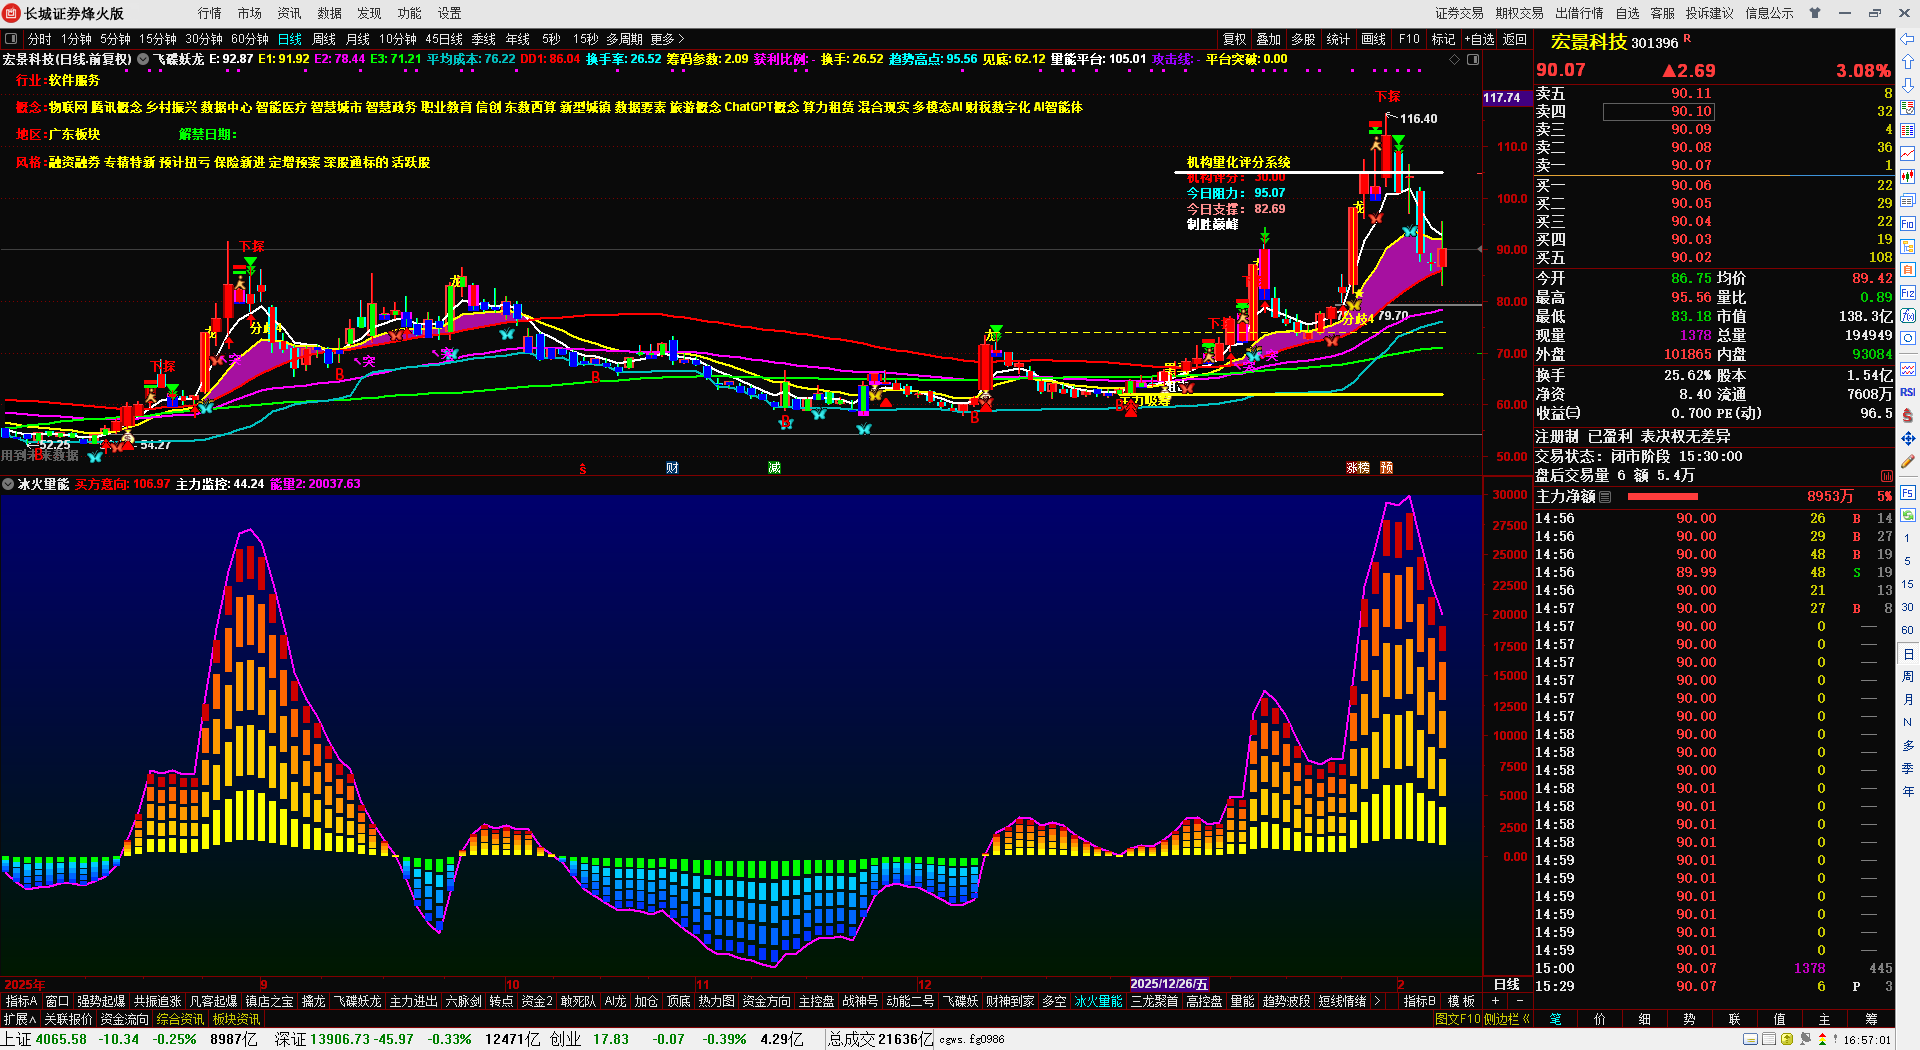Screen dimensions: 1920x1050
Task: Switch to the candlestick chart icon
Action: [1908, 177]
